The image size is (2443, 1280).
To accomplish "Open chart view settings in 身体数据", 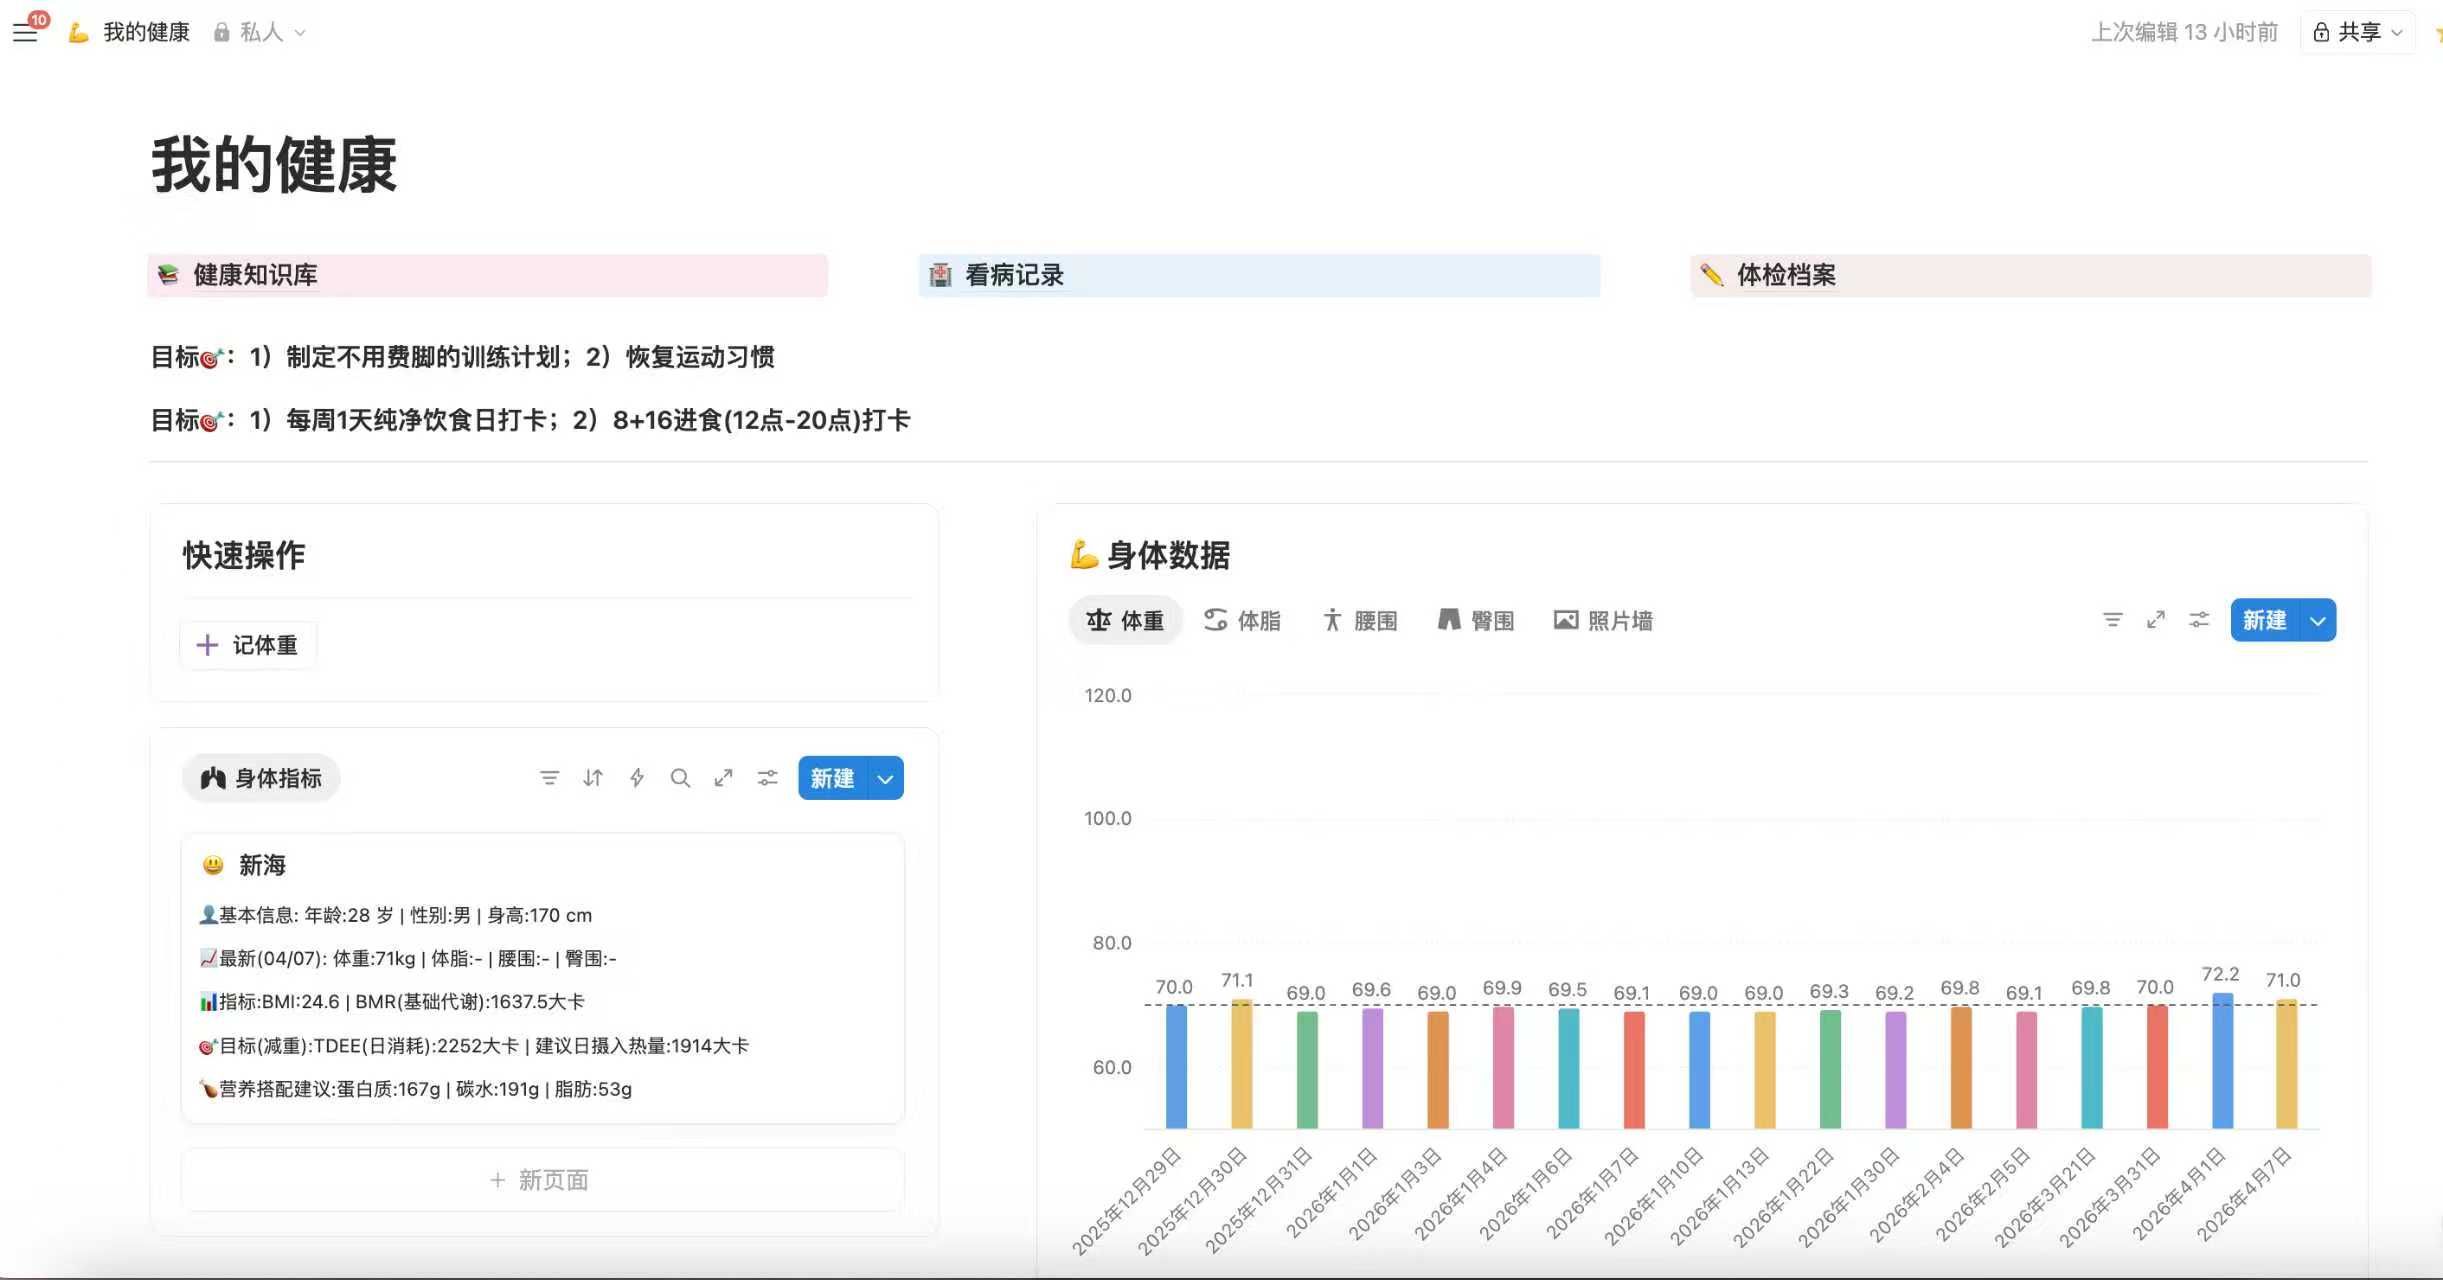I will pos(2199,620).
